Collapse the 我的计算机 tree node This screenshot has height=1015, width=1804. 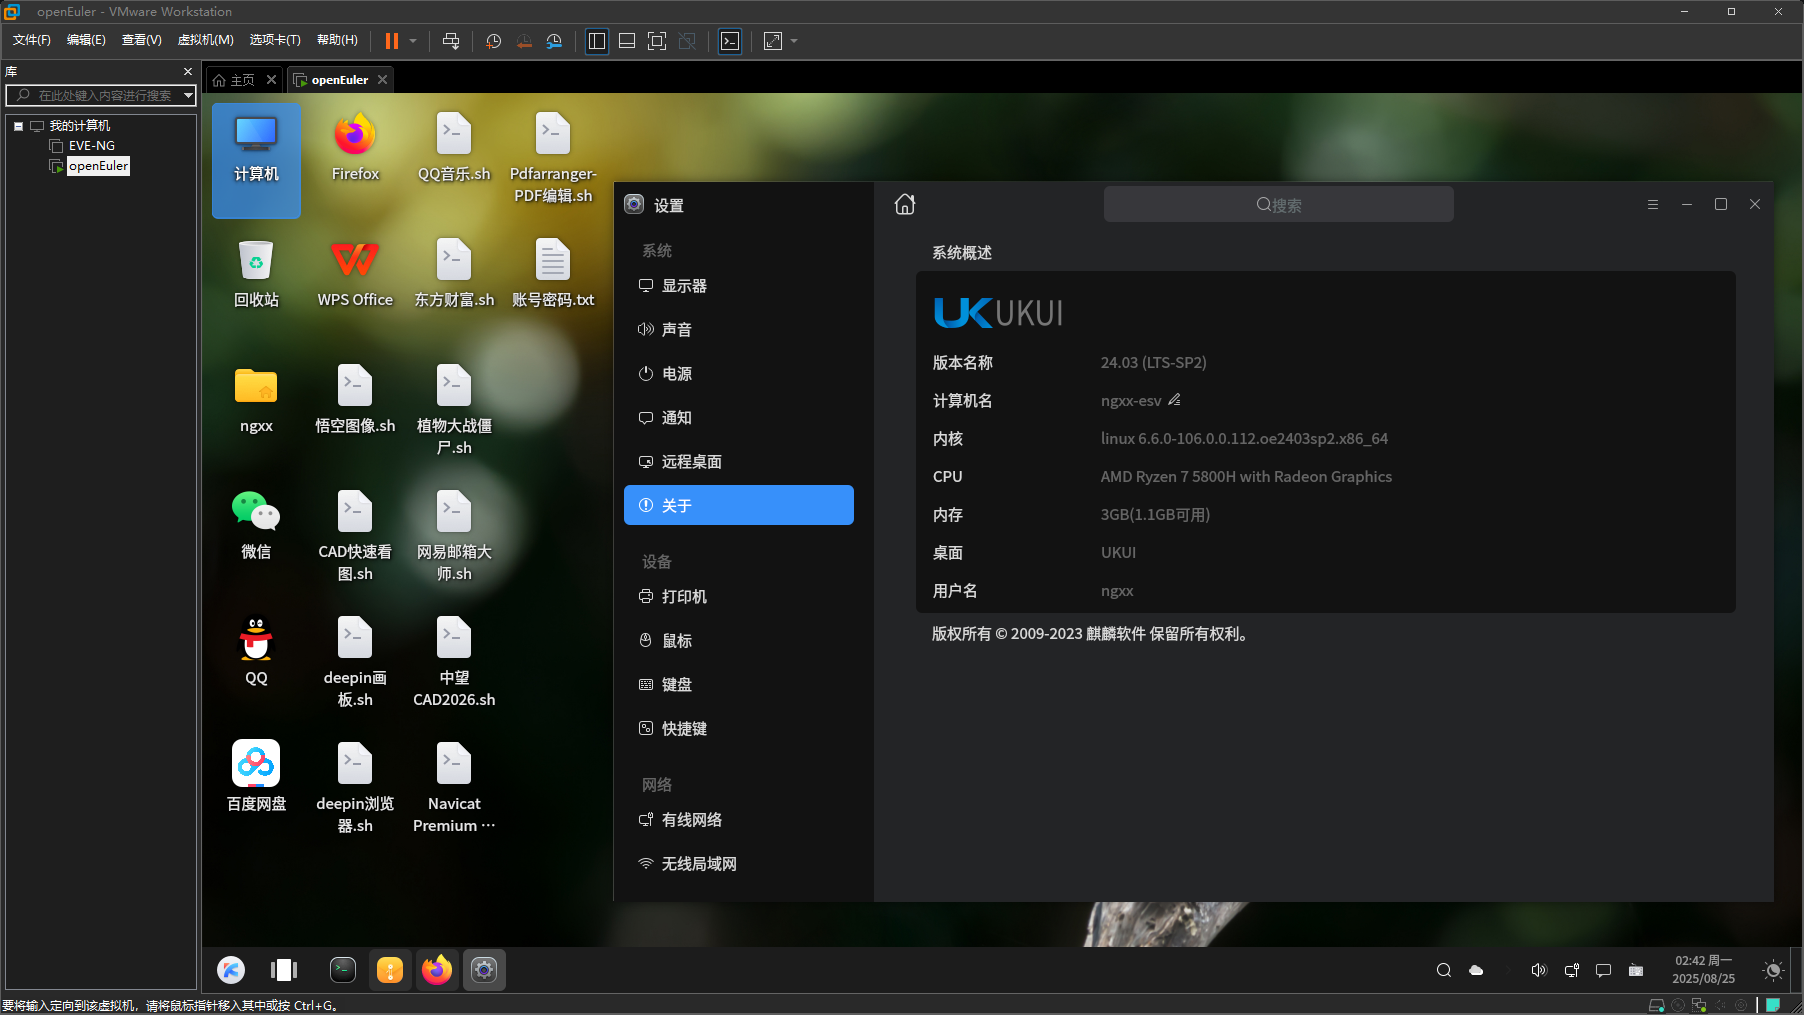click(18, 126)
